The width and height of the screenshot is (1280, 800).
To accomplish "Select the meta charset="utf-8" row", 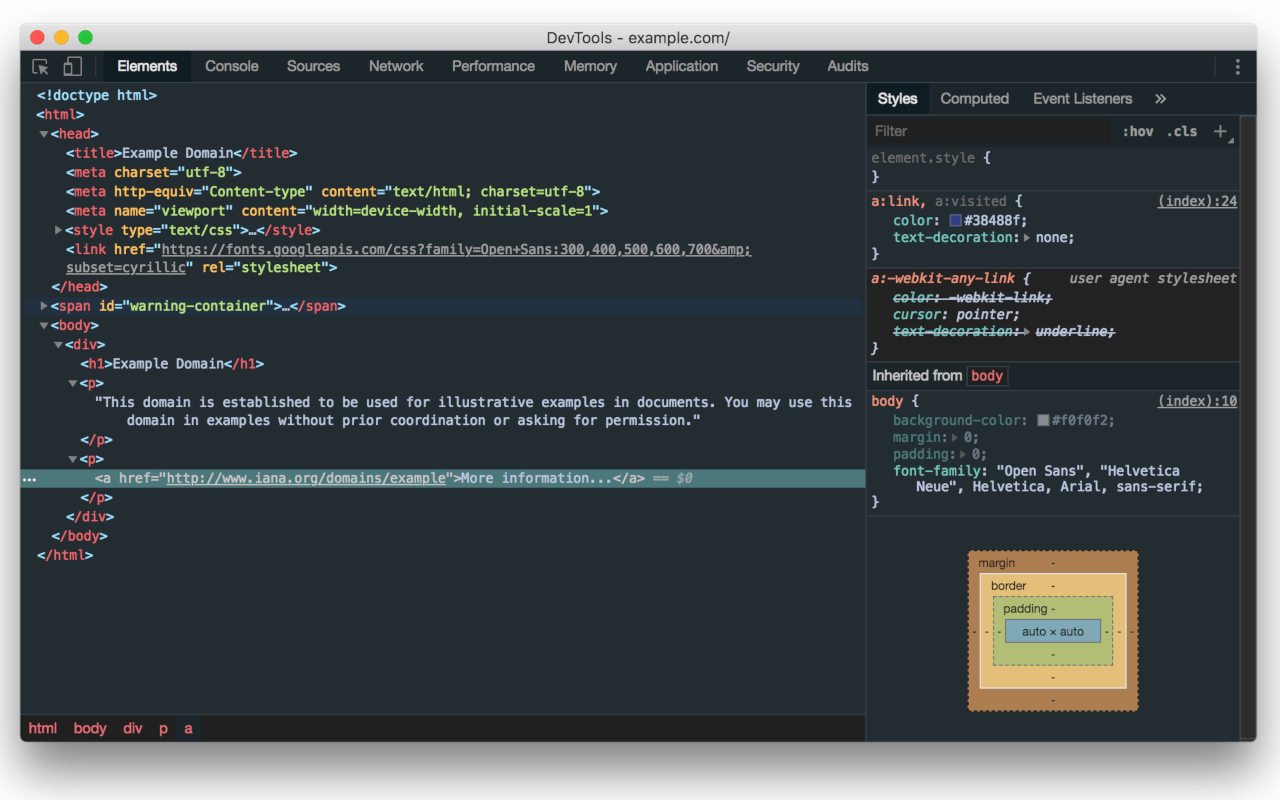I will coord(154,172).
